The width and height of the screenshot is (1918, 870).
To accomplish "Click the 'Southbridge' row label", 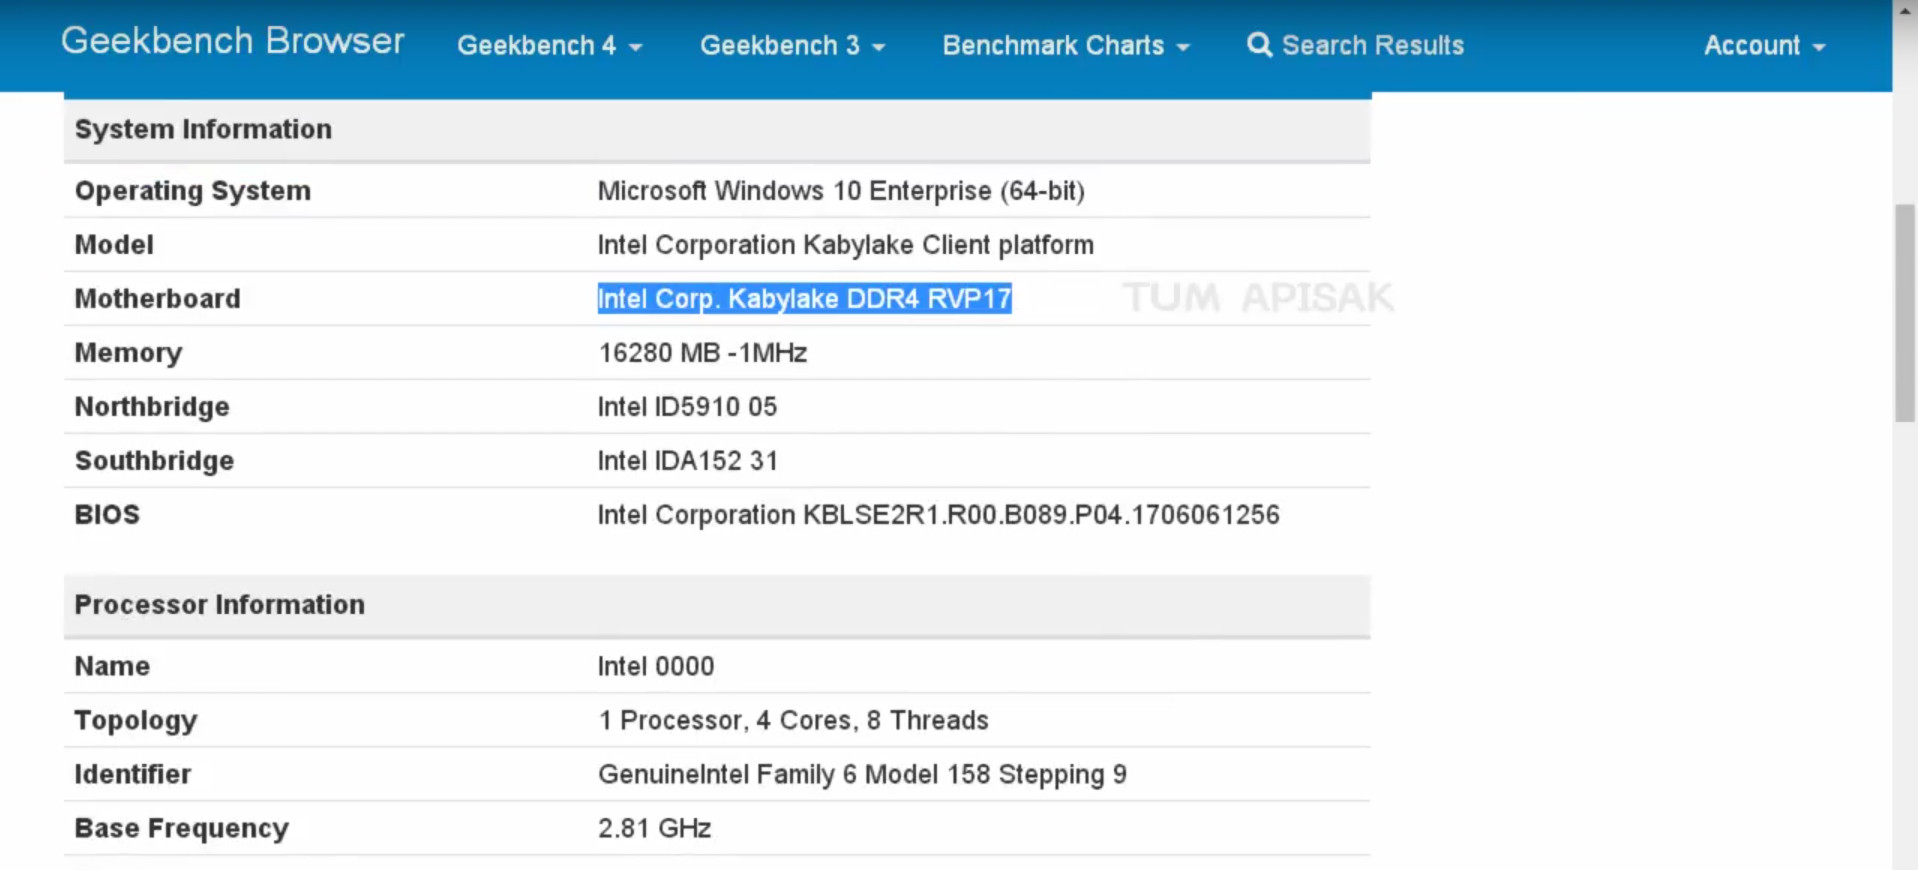I will (x=155, y=461).
